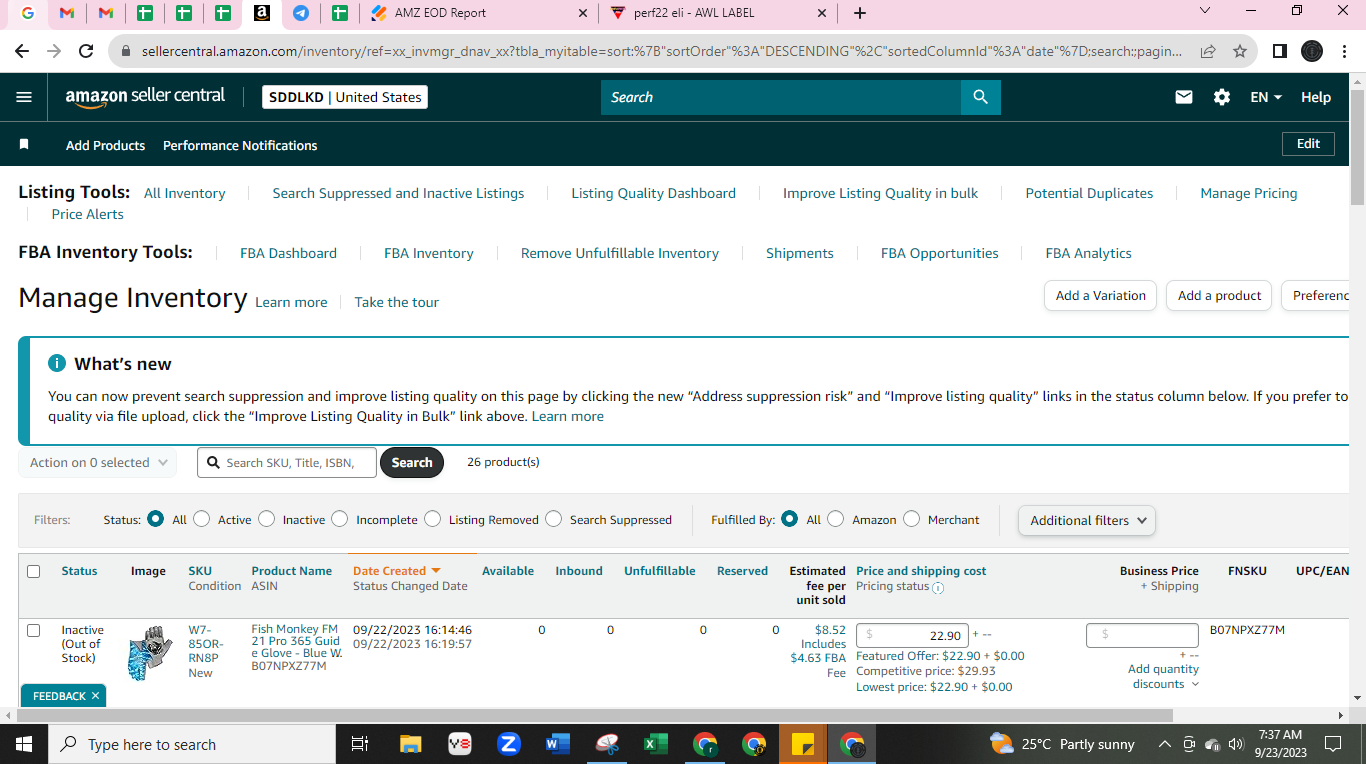Open Sticky Notes from the taskbar

point(803,744)
